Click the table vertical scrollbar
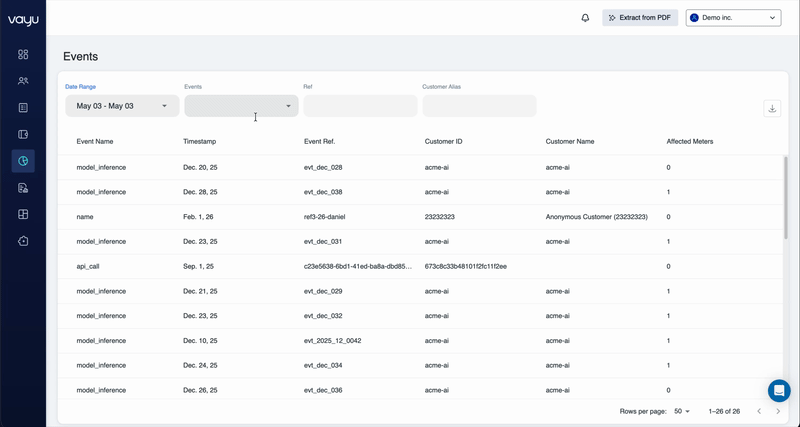 point(786,198)
